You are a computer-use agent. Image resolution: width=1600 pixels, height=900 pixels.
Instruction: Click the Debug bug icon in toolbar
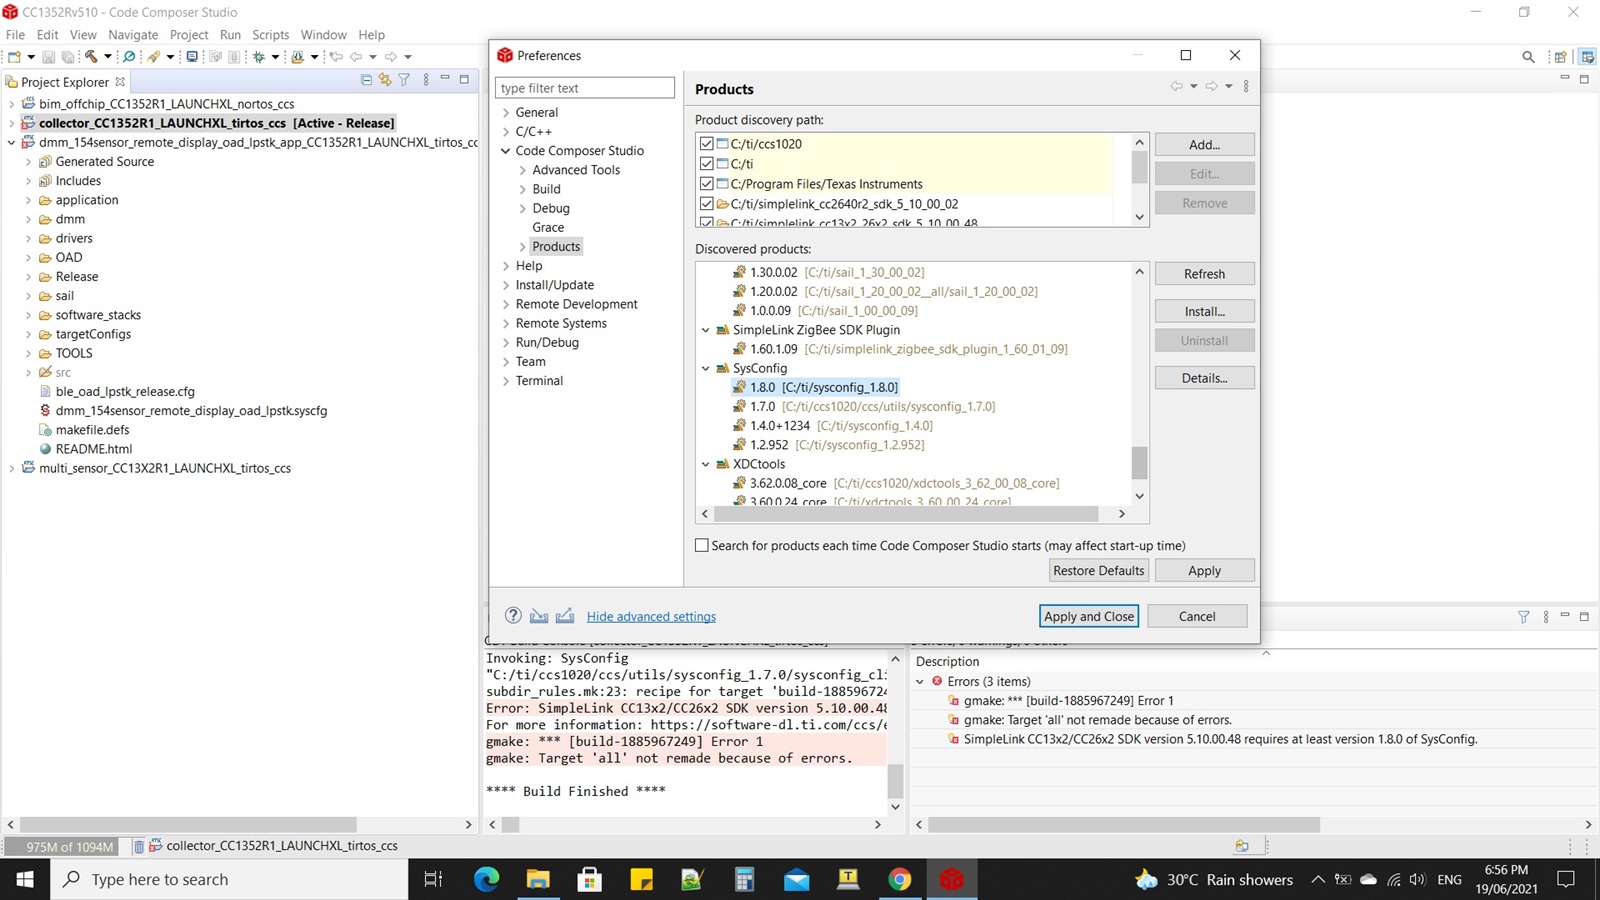point(258,57)
